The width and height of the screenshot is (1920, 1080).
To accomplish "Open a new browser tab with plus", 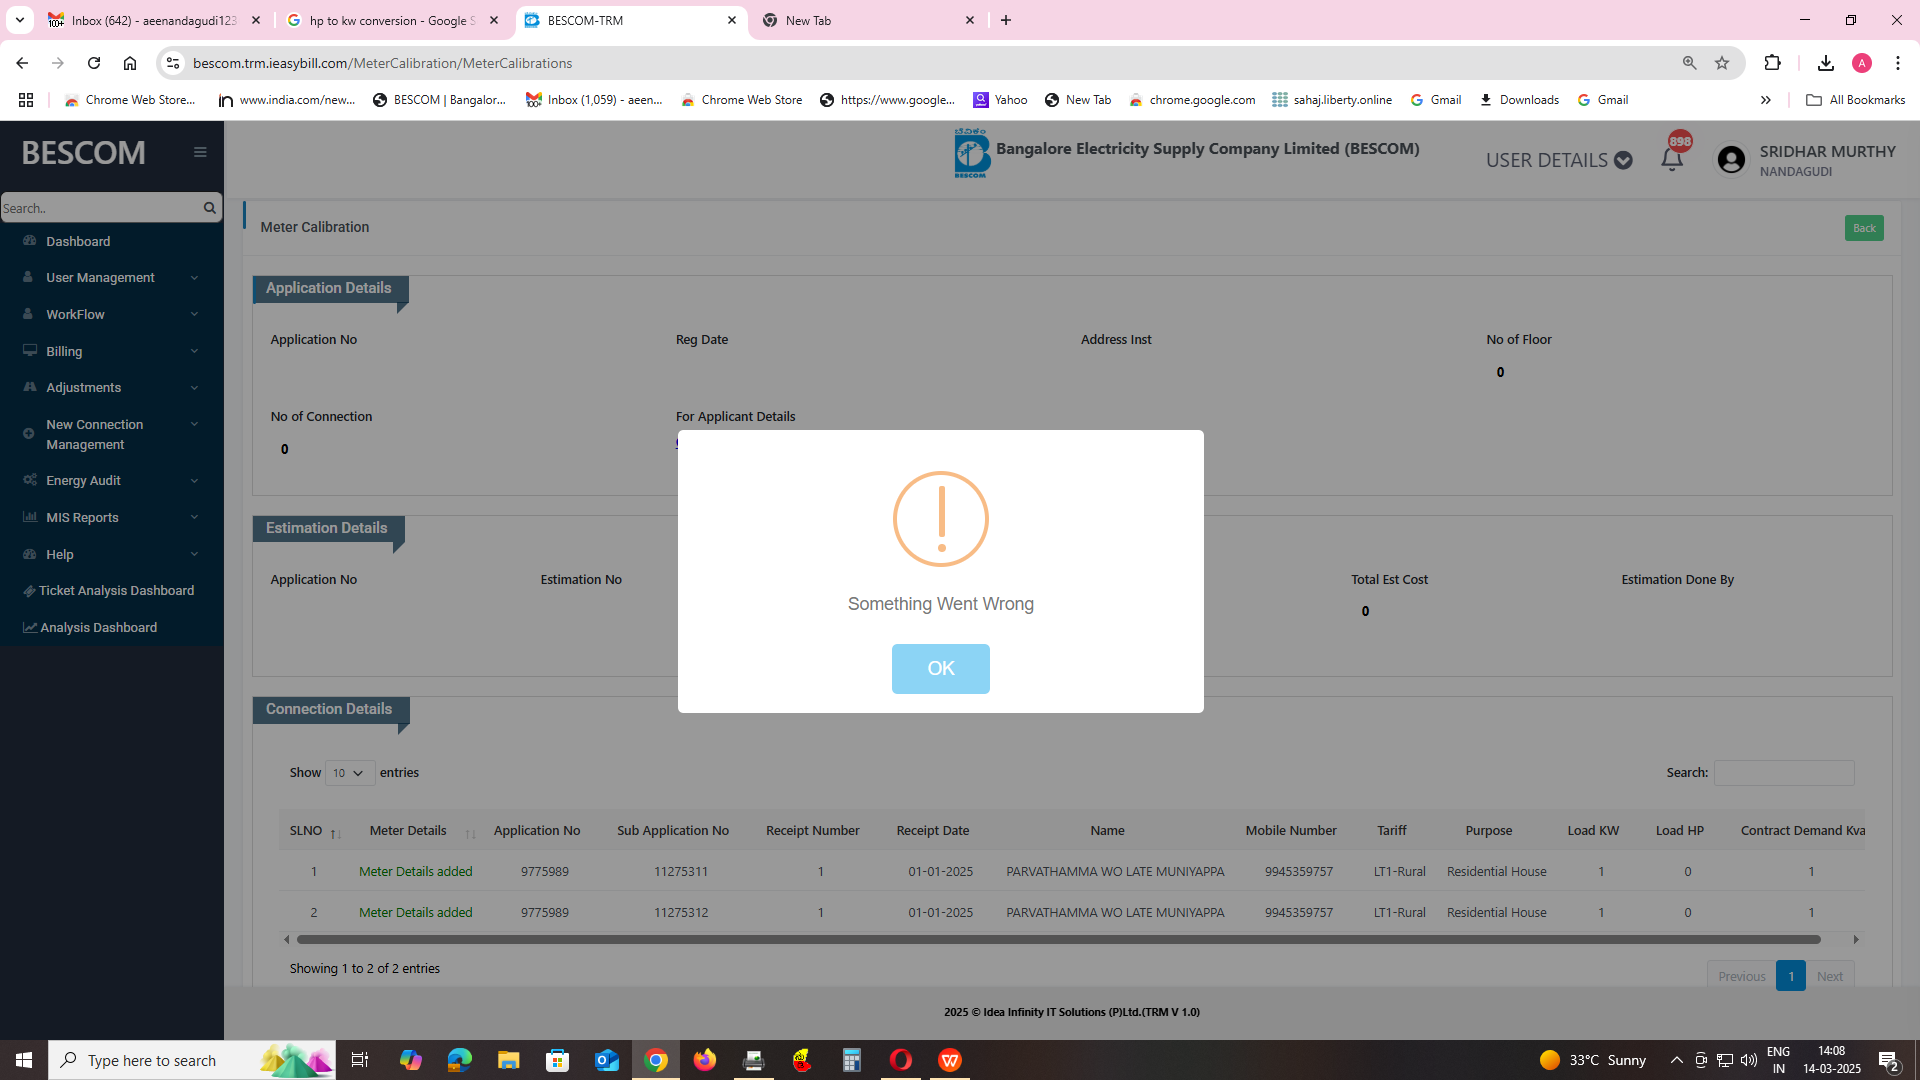I will 1006,20.
